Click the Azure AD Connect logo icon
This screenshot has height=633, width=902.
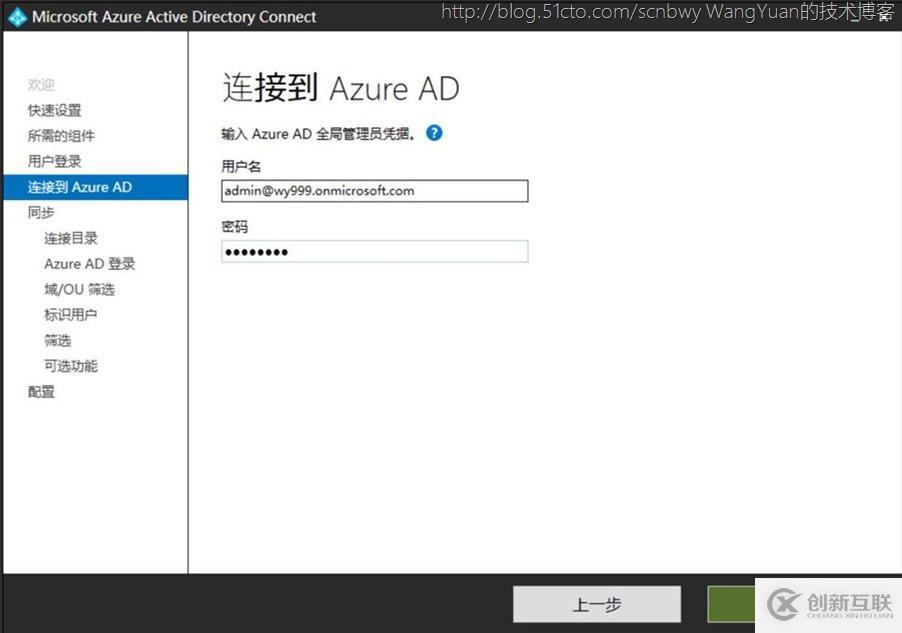[17, 17]
